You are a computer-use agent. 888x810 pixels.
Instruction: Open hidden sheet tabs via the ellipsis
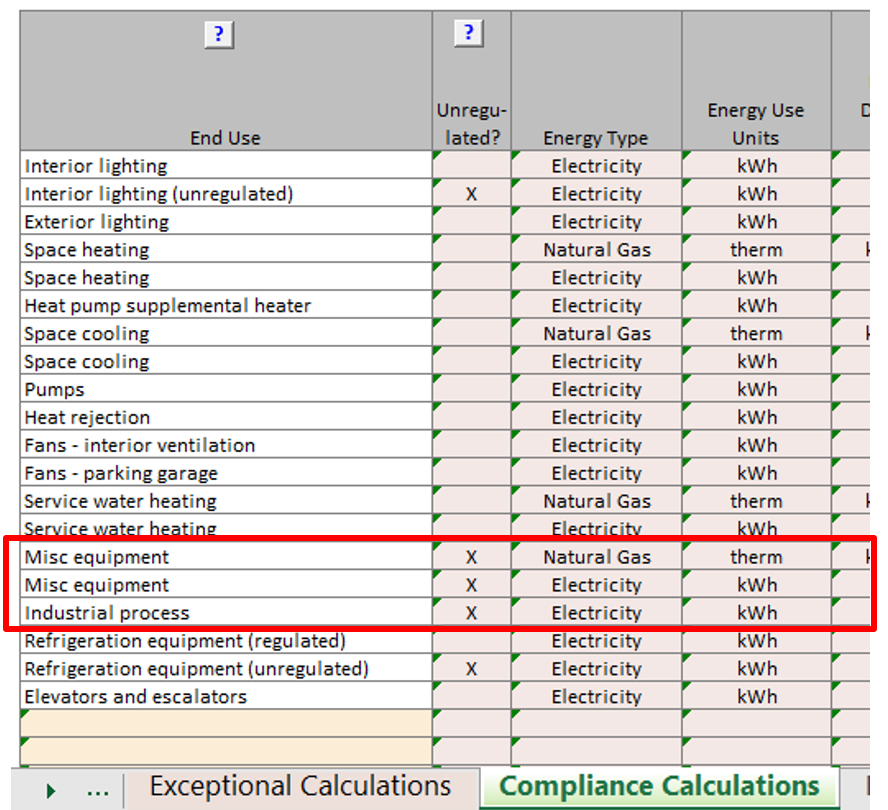click(x=97, y=789)
